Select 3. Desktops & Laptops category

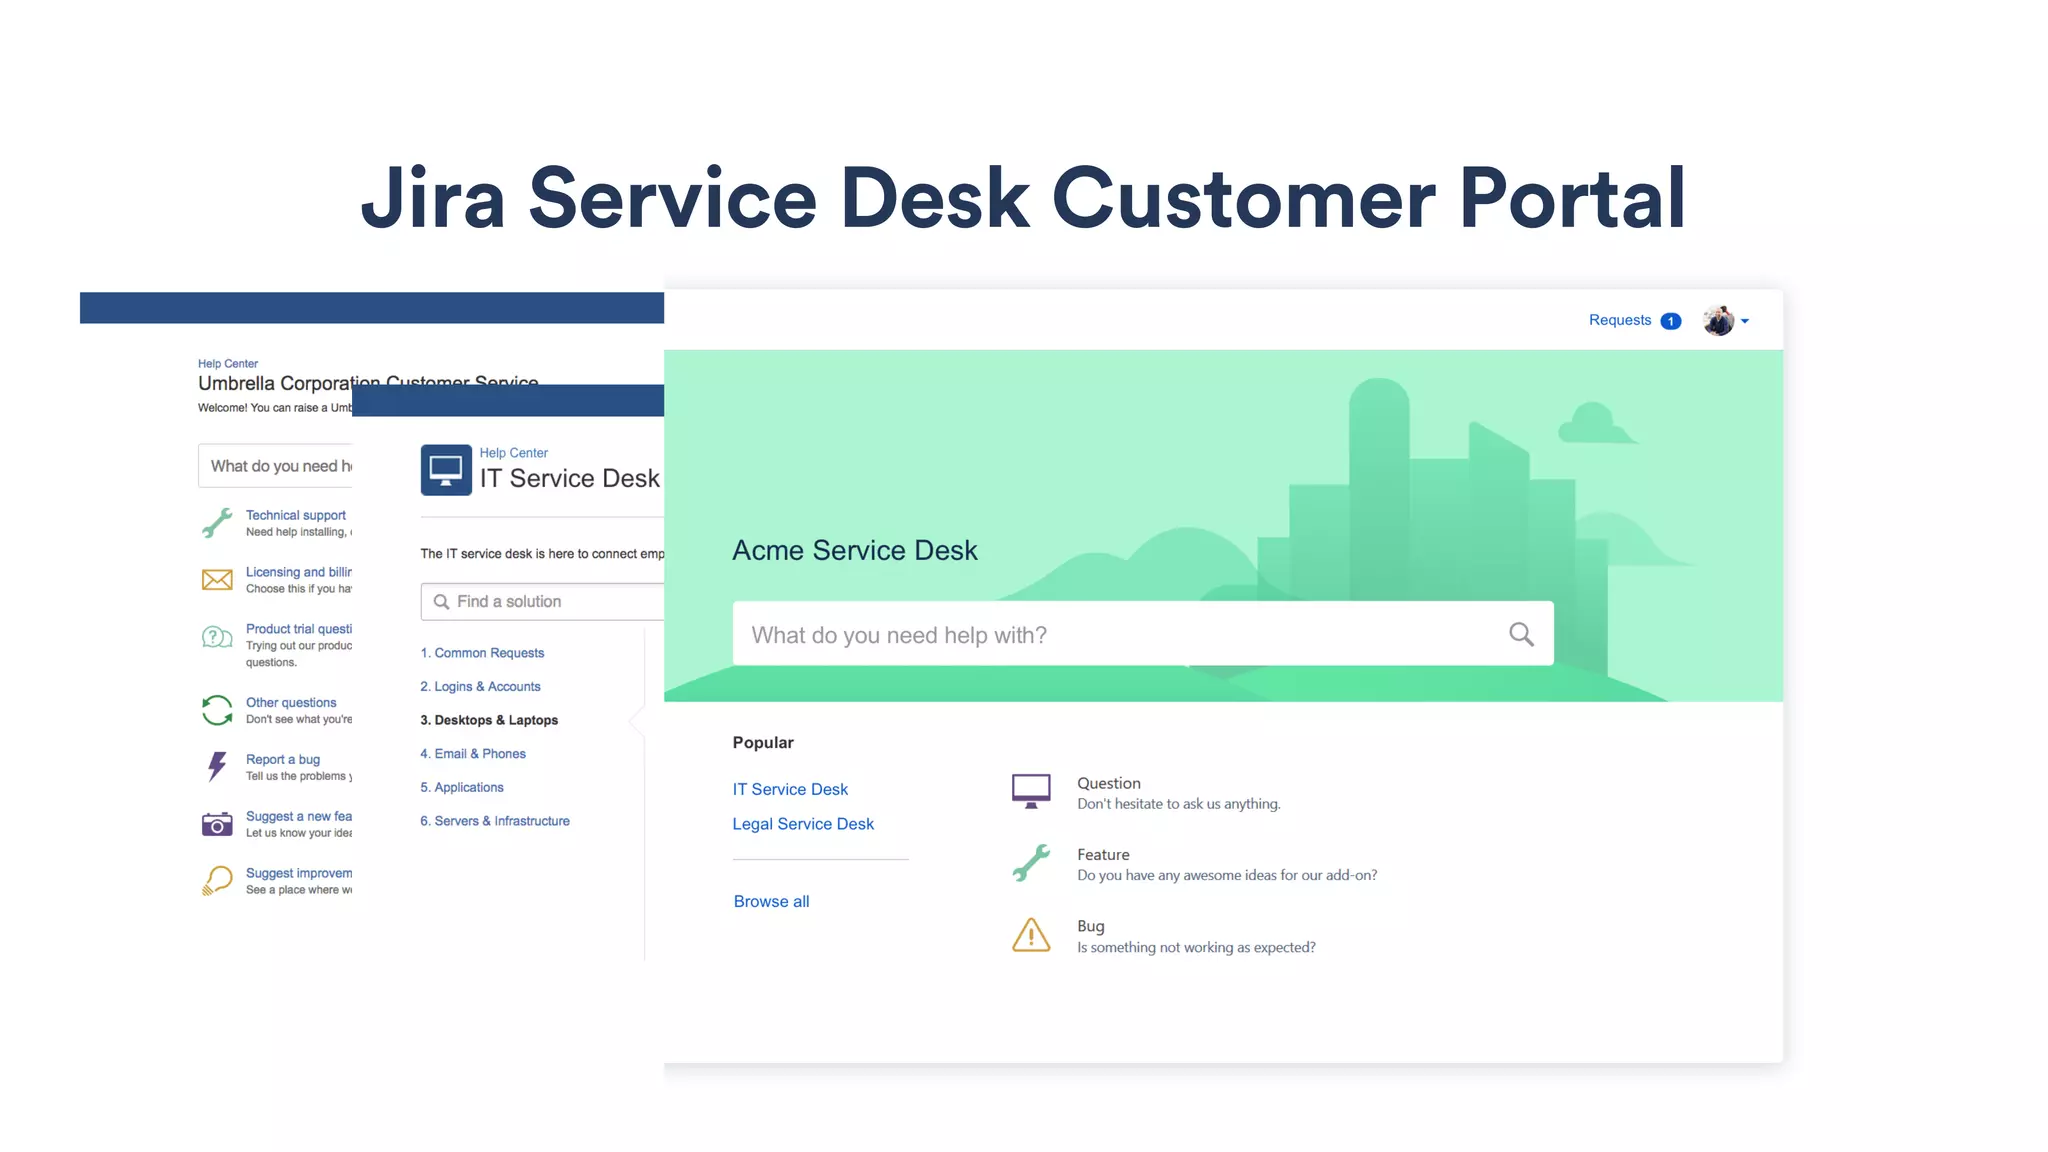489,720
